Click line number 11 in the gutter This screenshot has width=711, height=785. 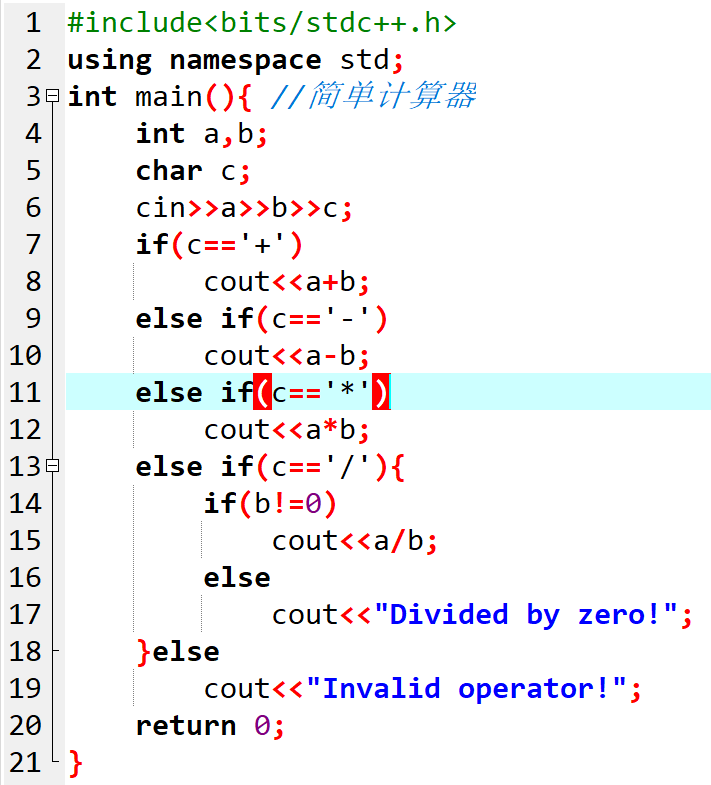(x=26, y=393)
